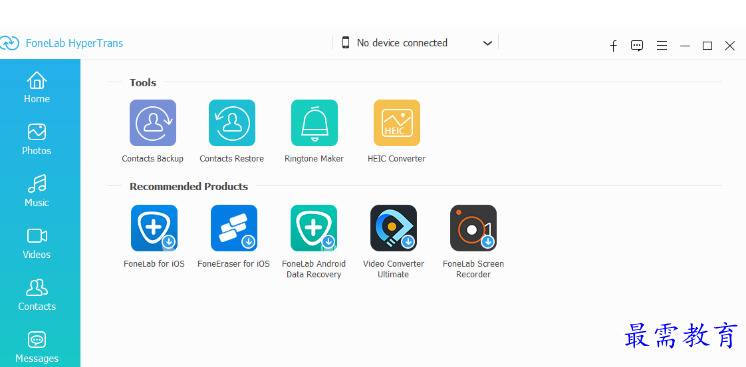Switch to Messages in the sidebar
Image resolution: width=746 pixels, height=367 pixels.
[x=37, y=347]
